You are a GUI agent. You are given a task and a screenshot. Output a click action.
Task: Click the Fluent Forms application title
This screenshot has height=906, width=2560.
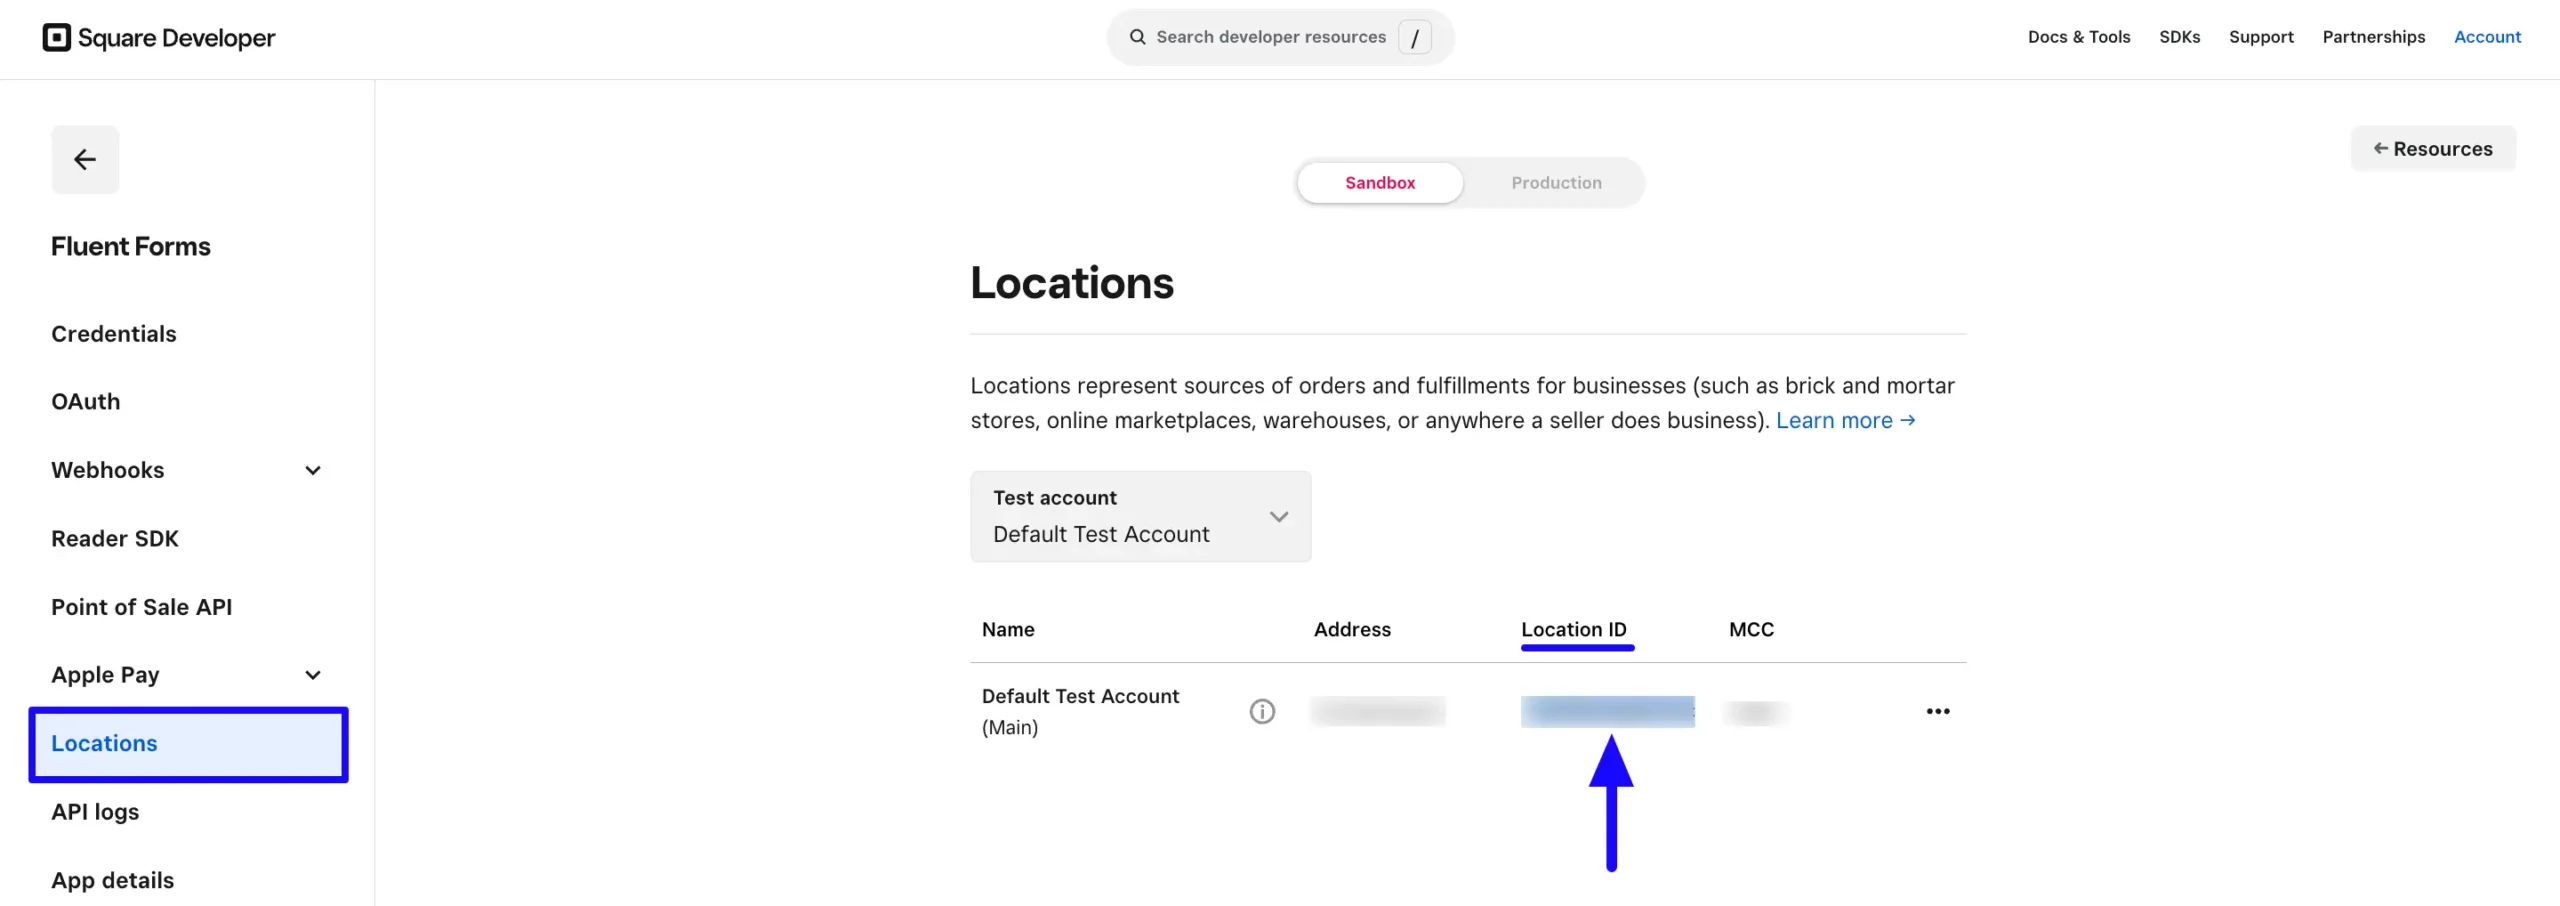(131, 247)
